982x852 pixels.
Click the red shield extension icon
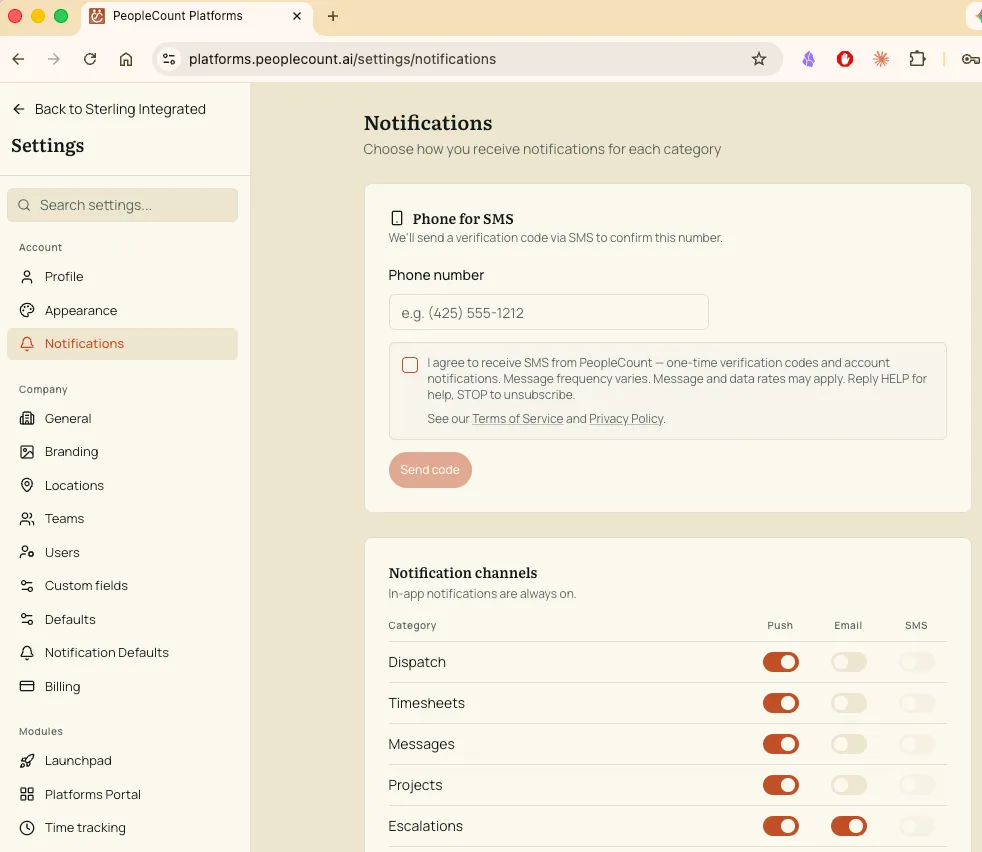coord(845,59)
